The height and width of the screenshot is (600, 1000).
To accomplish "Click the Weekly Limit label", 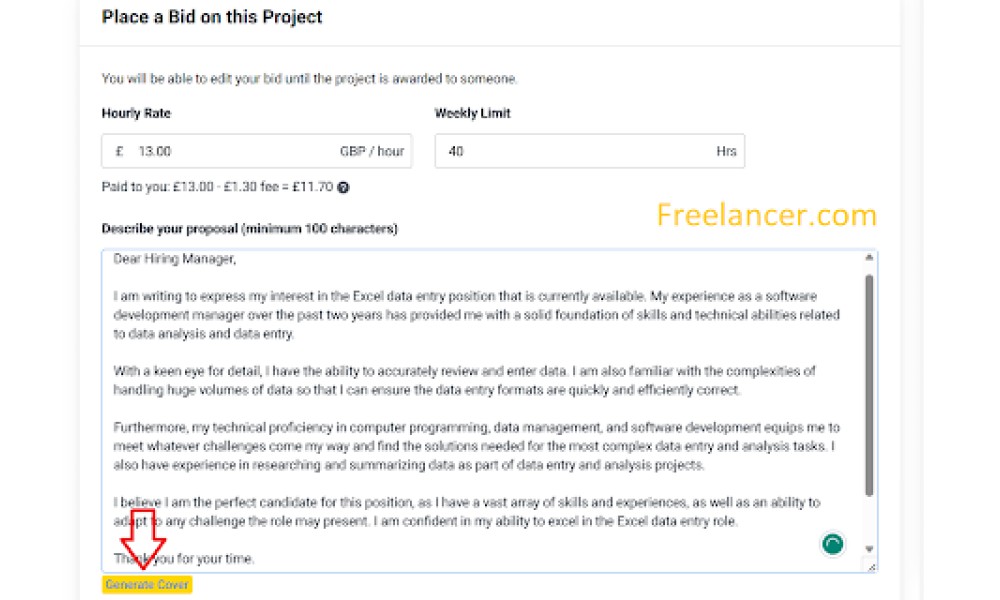I will pos(473,113).
